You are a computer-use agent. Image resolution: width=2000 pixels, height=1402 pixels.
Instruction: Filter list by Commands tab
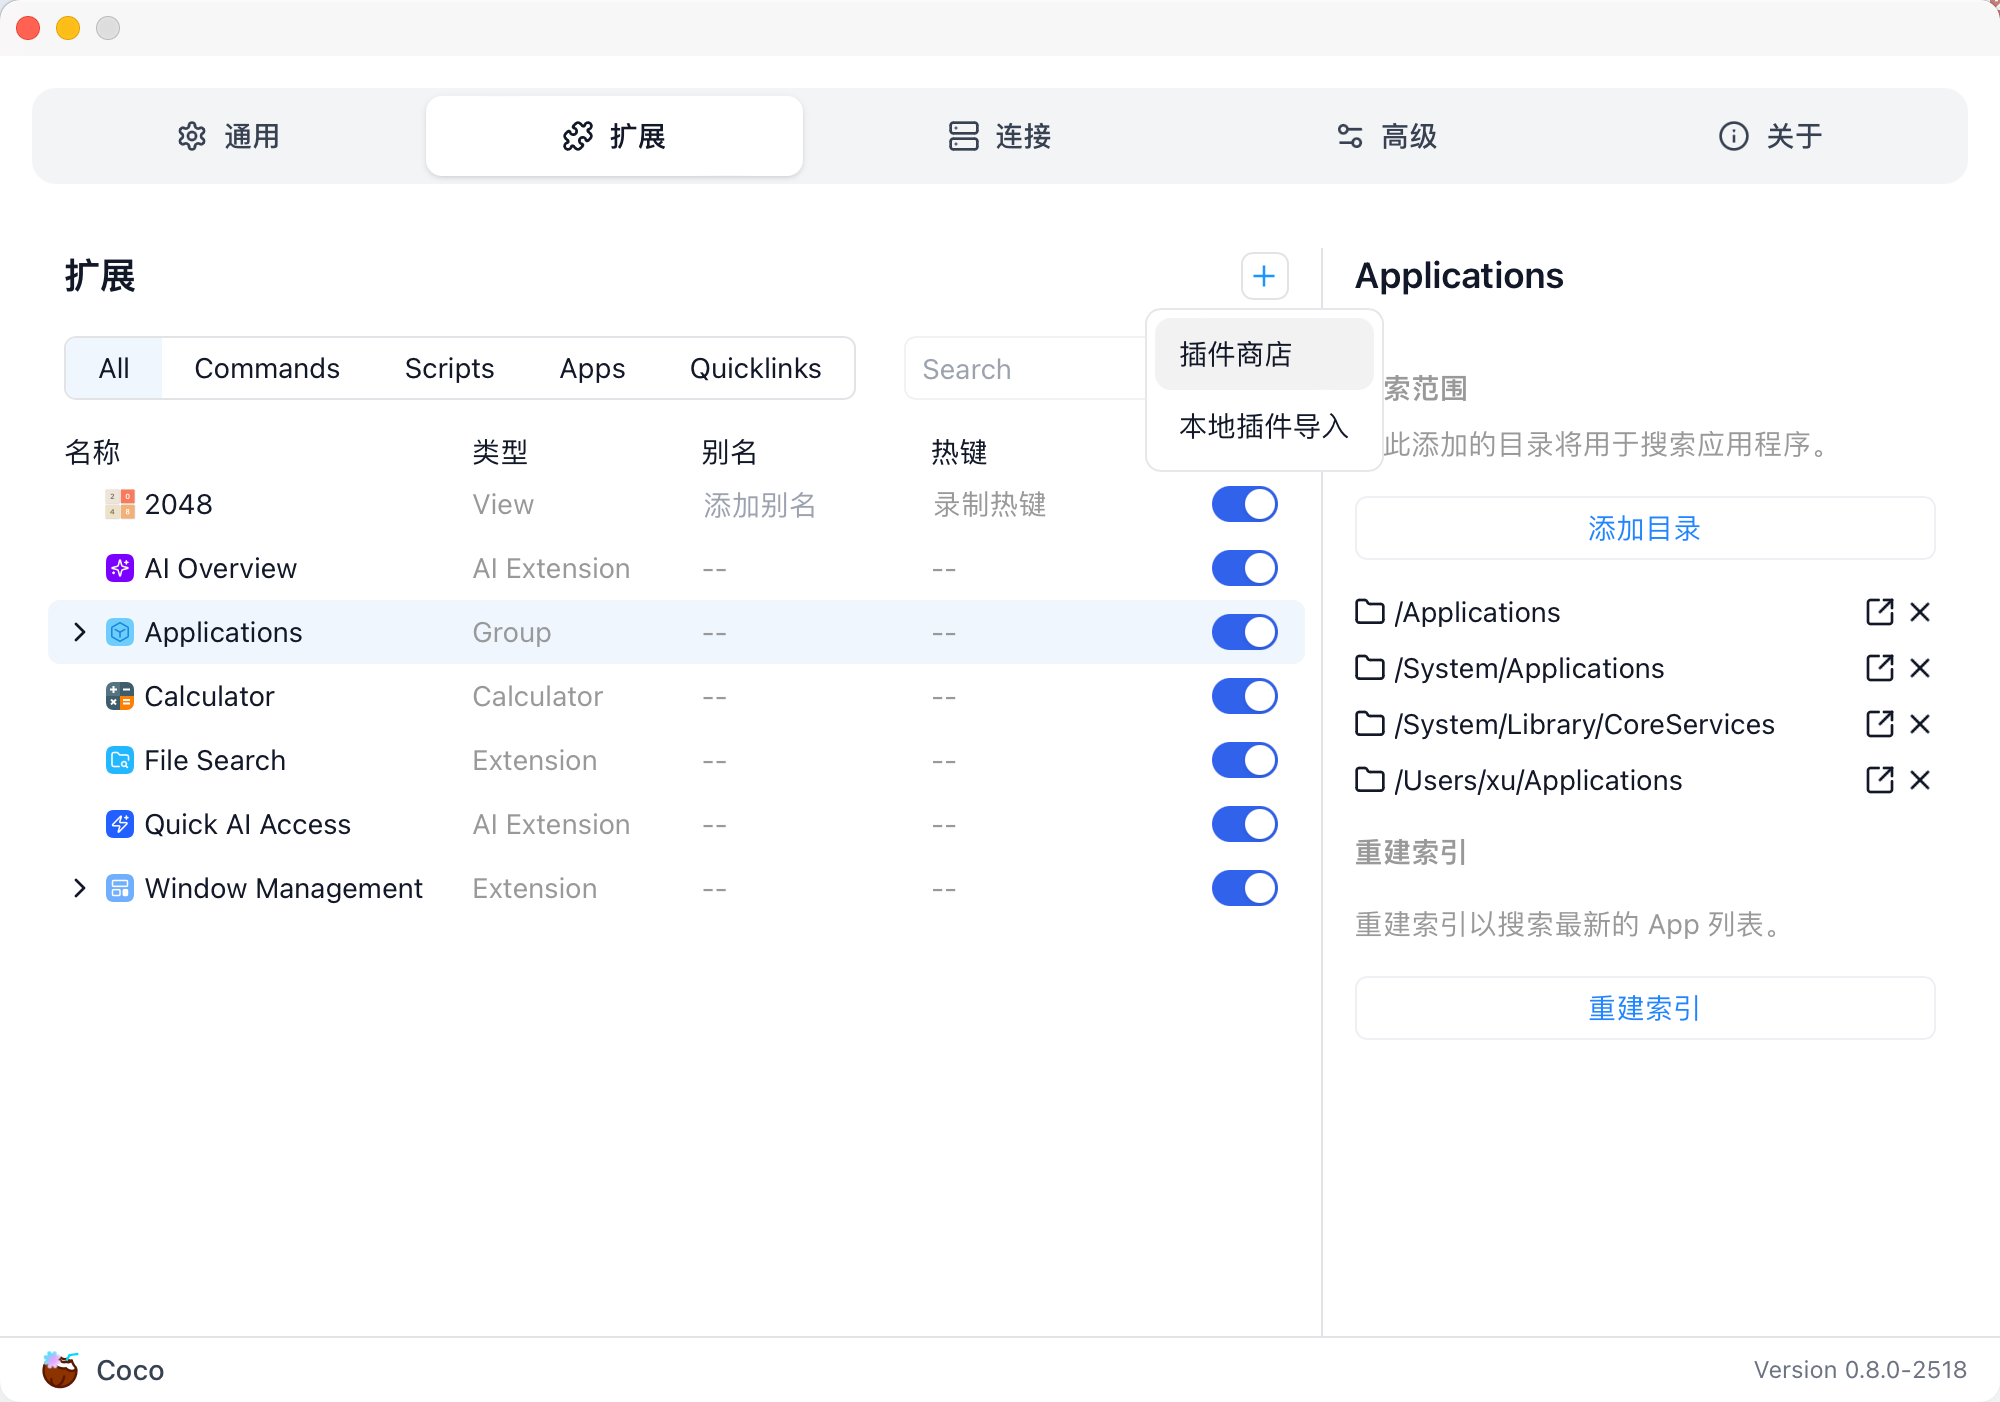point(267,368)
